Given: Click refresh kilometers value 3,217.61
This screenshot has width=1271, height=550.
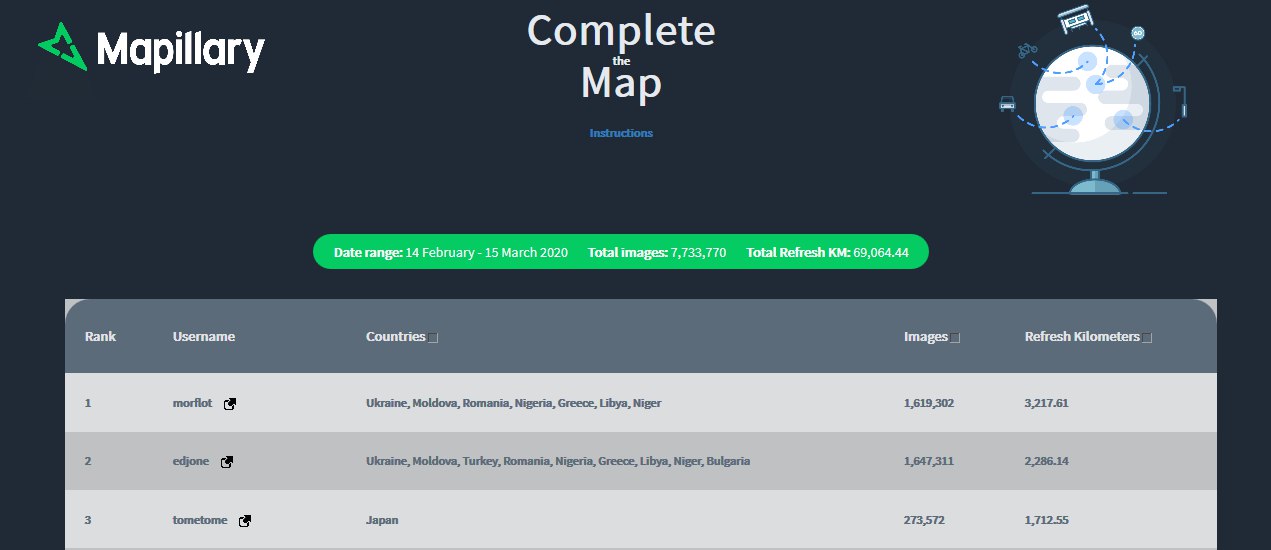Looking at the screenshot, I should (x=1047, y=403).
